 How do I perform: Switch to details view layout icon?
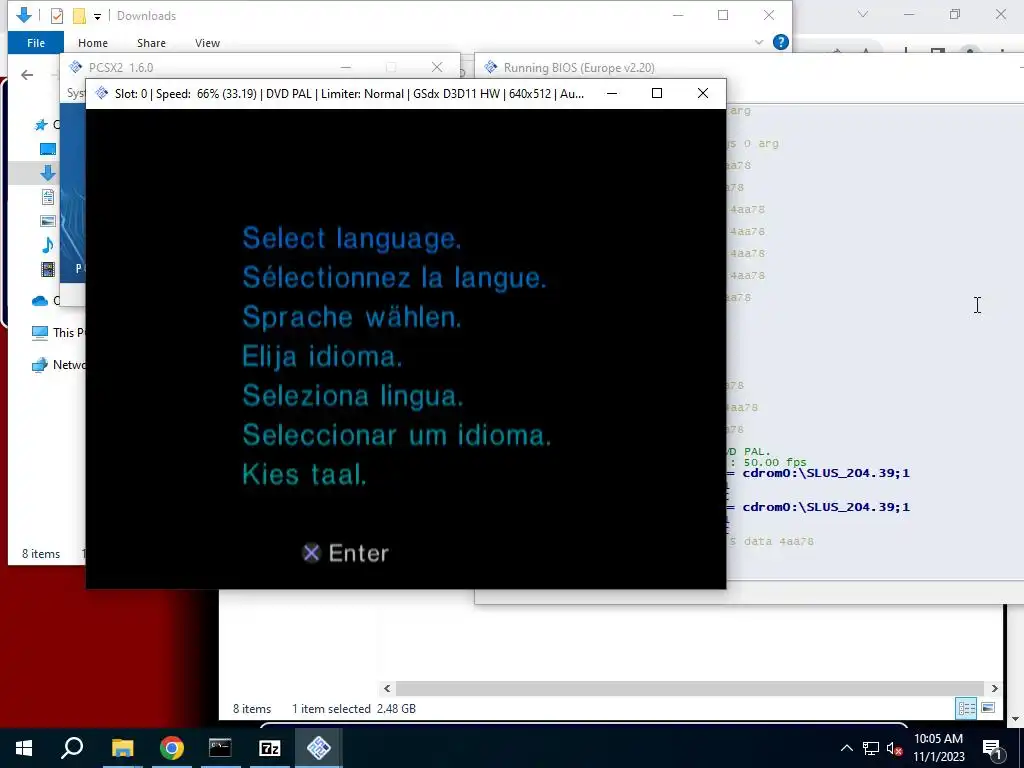click(966, 708)
